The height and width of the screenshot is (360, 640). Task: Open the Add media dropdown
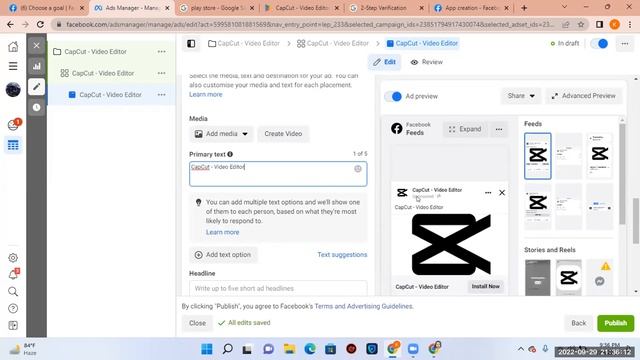coord(221,134)
